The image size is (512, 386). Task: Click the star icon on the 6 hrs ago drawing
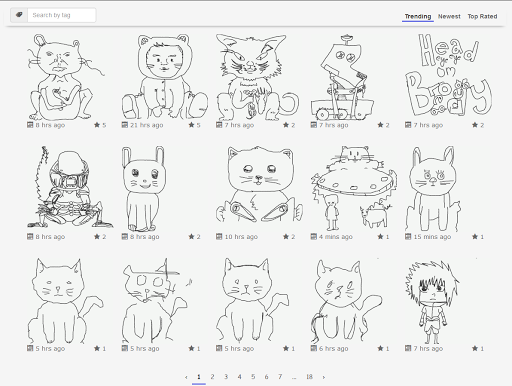coord(380,348)
